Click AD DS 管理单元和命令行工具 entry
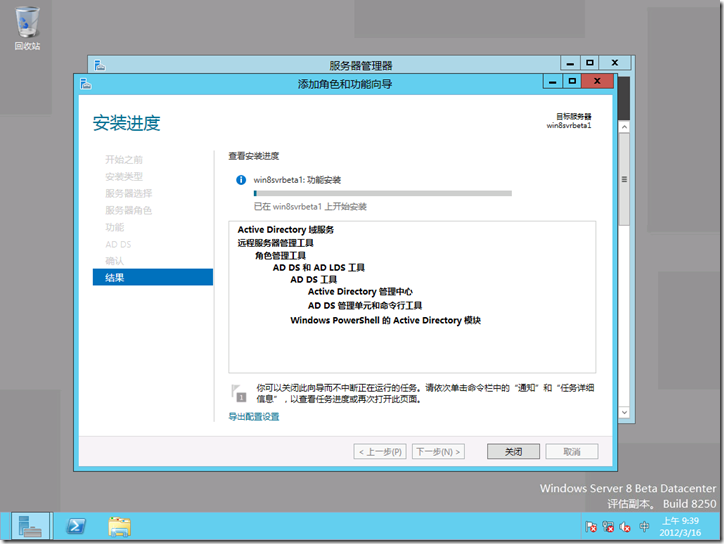The height and width of the screenshot is (544, 724). tap(365, 305)
